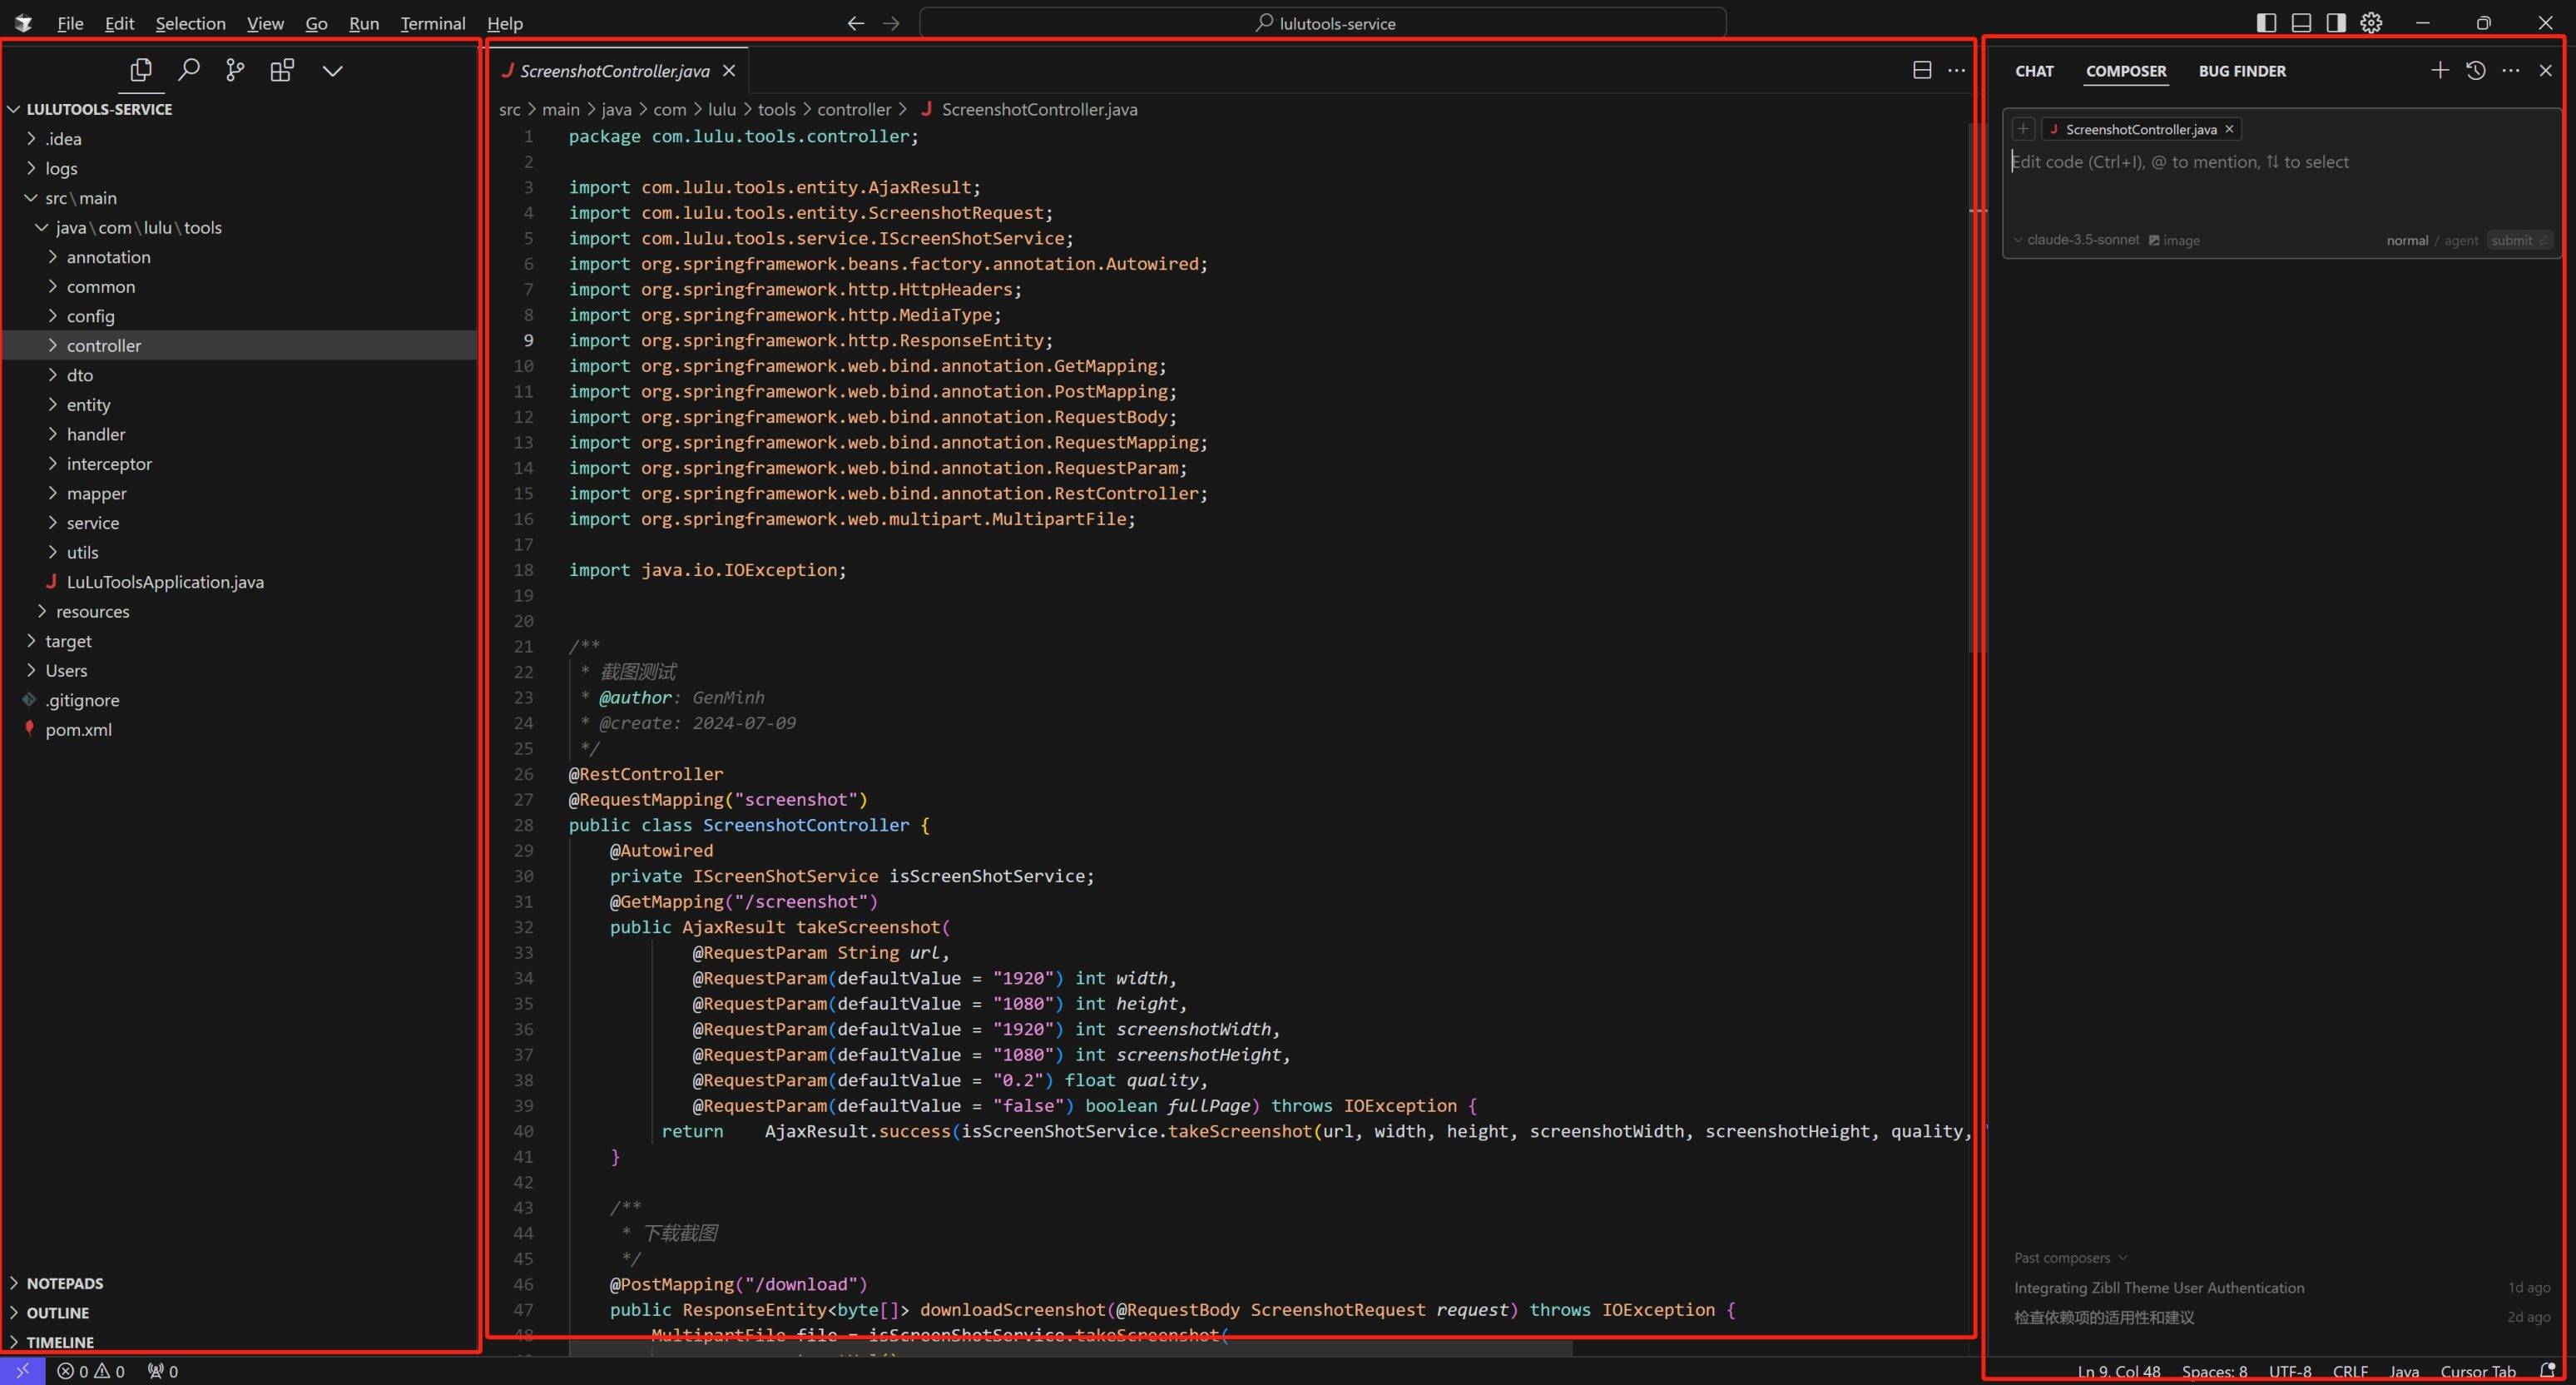Show composer history clock icon
This screenshot has height=1385, width=2576.
point(2475,70)
